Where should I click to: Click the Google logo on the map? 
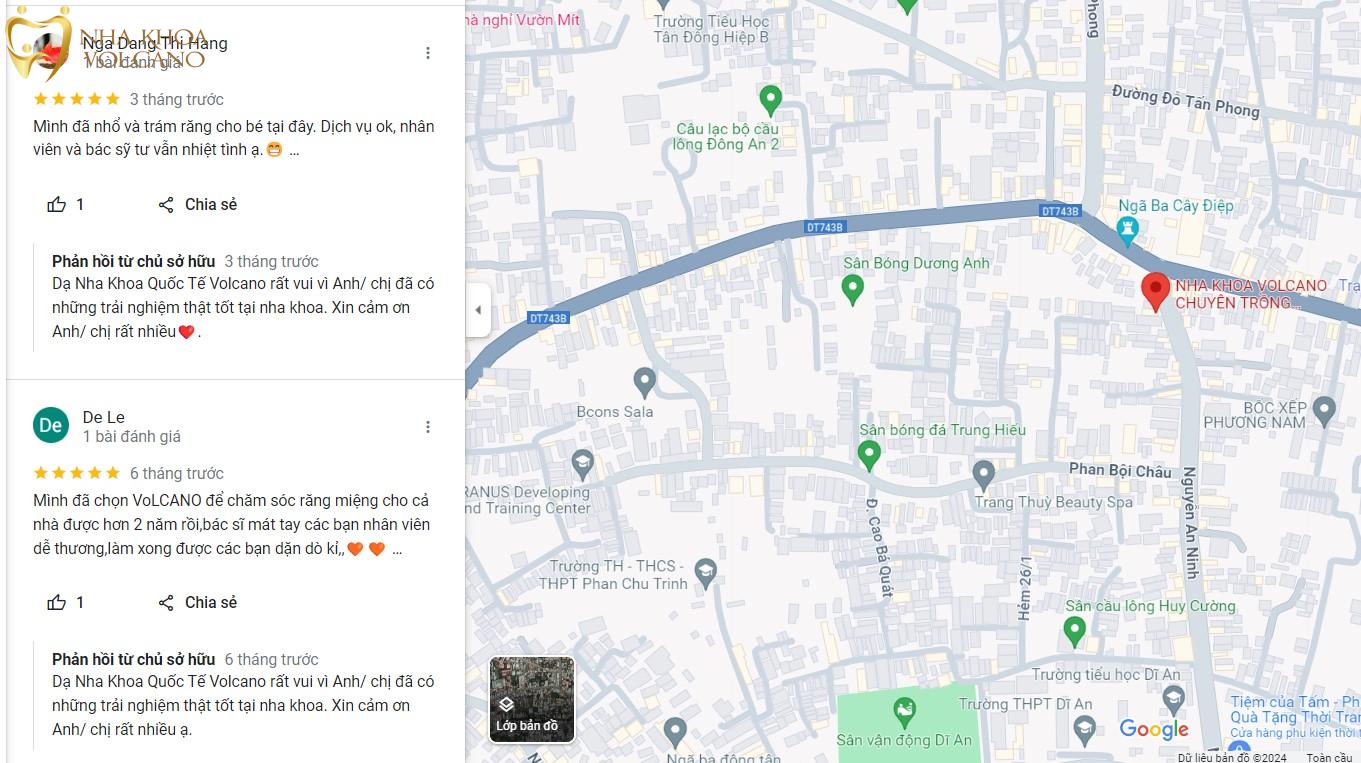pos(1154,729)
